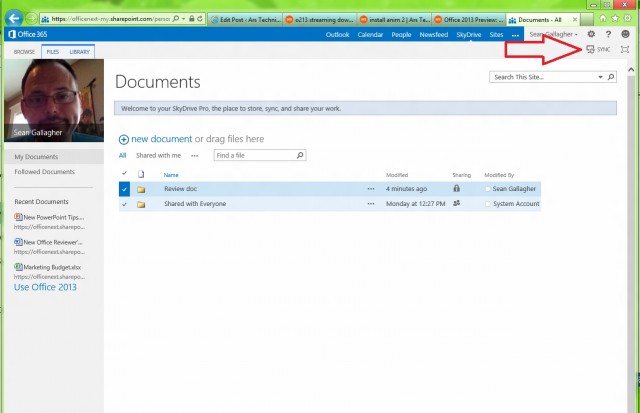Click the lock sharing icon for Review doc
Screen dimensions: 640x413
(x=456, y=188)
